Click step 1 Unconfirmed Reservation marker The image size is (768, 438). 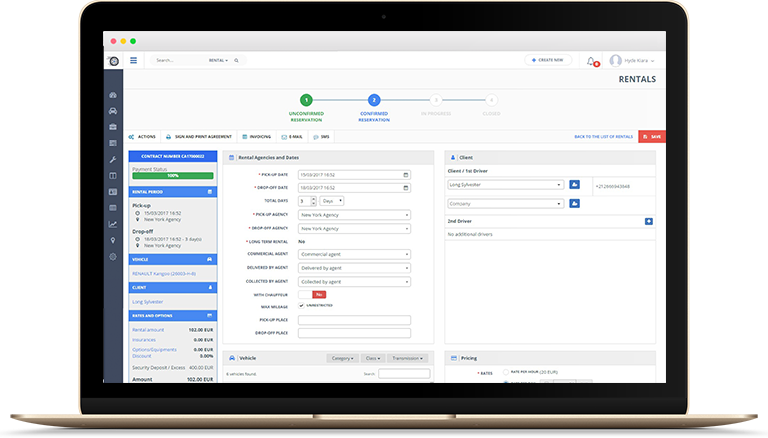[306, 100]
